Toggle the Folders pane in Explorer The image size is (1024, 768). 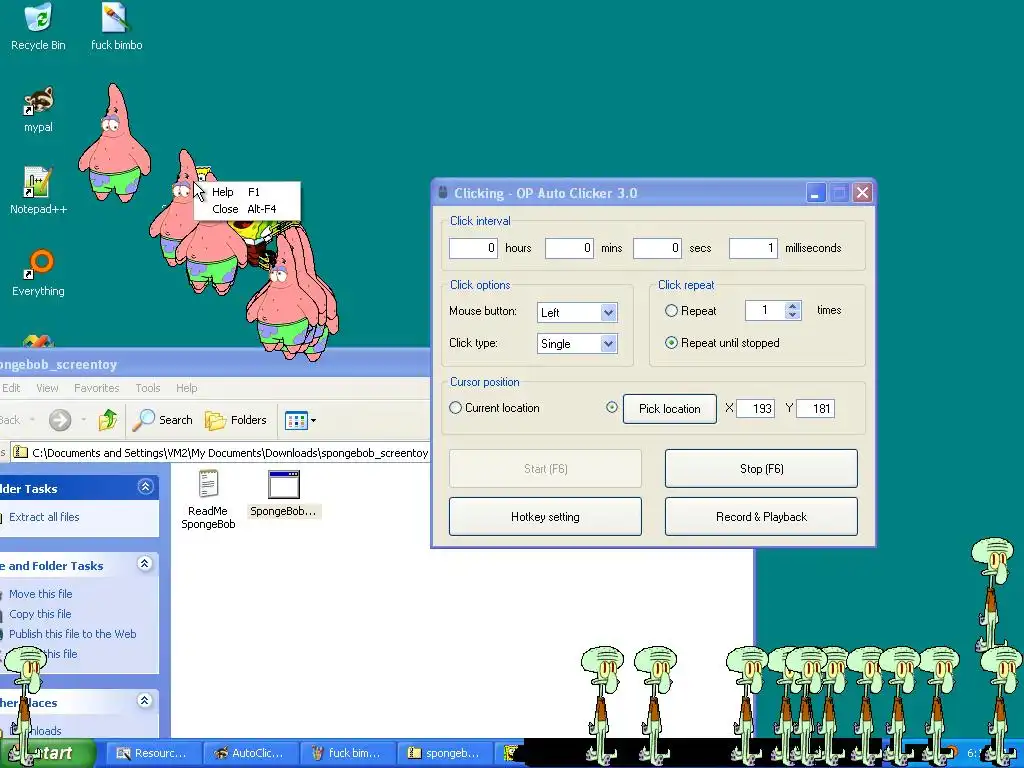[236, 420]
